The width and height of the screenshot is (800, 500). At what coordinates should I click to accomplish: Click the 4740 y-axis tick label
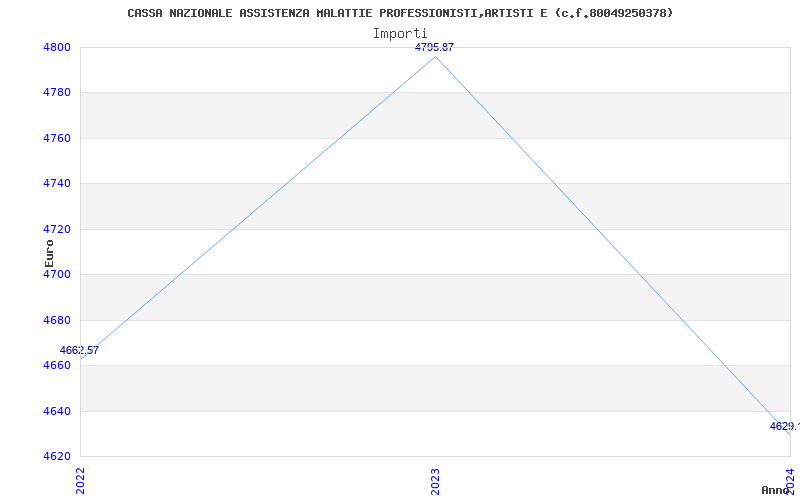(x=56, y=184)
